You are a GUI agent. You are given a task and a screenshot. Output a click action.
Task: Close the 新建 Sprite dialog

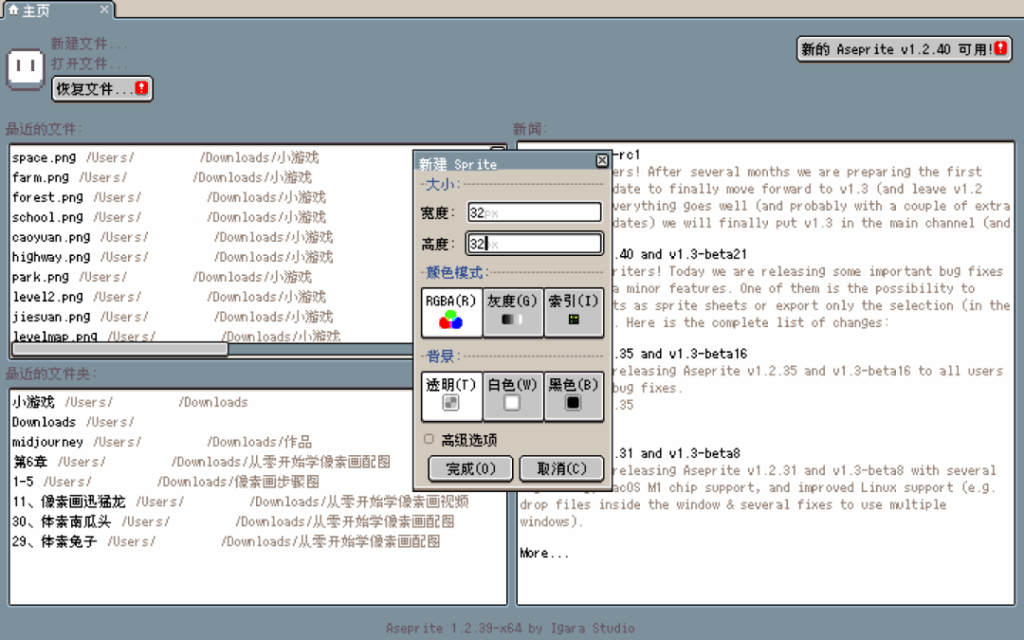click(601, 161)
